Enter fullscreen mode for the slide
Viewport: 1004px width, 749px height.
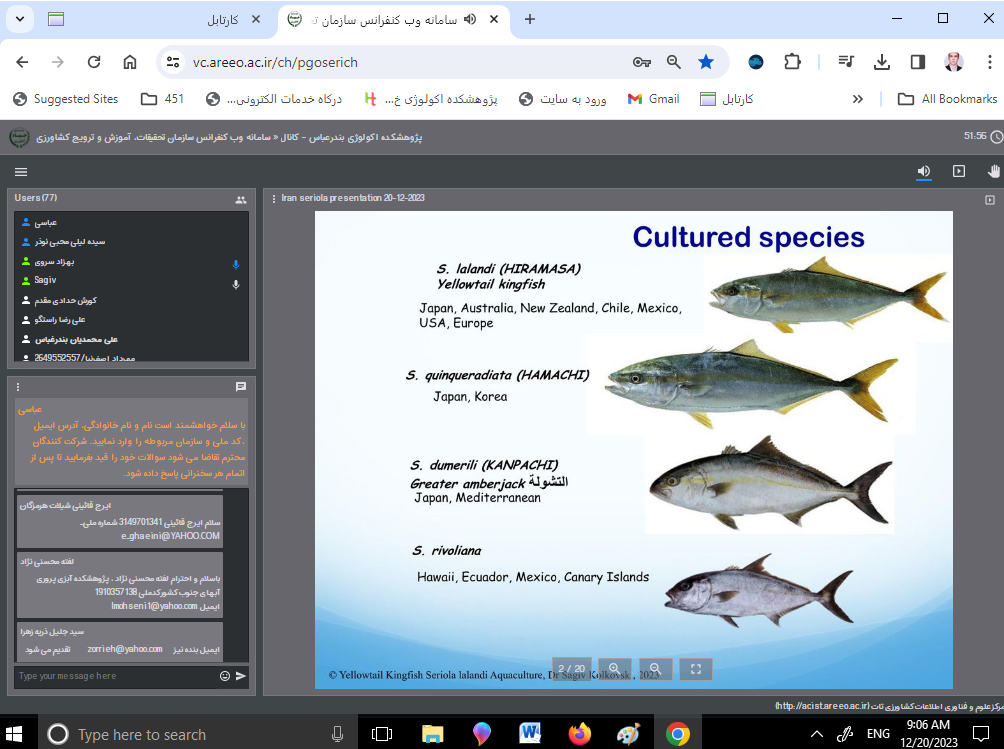click(696, 668)
